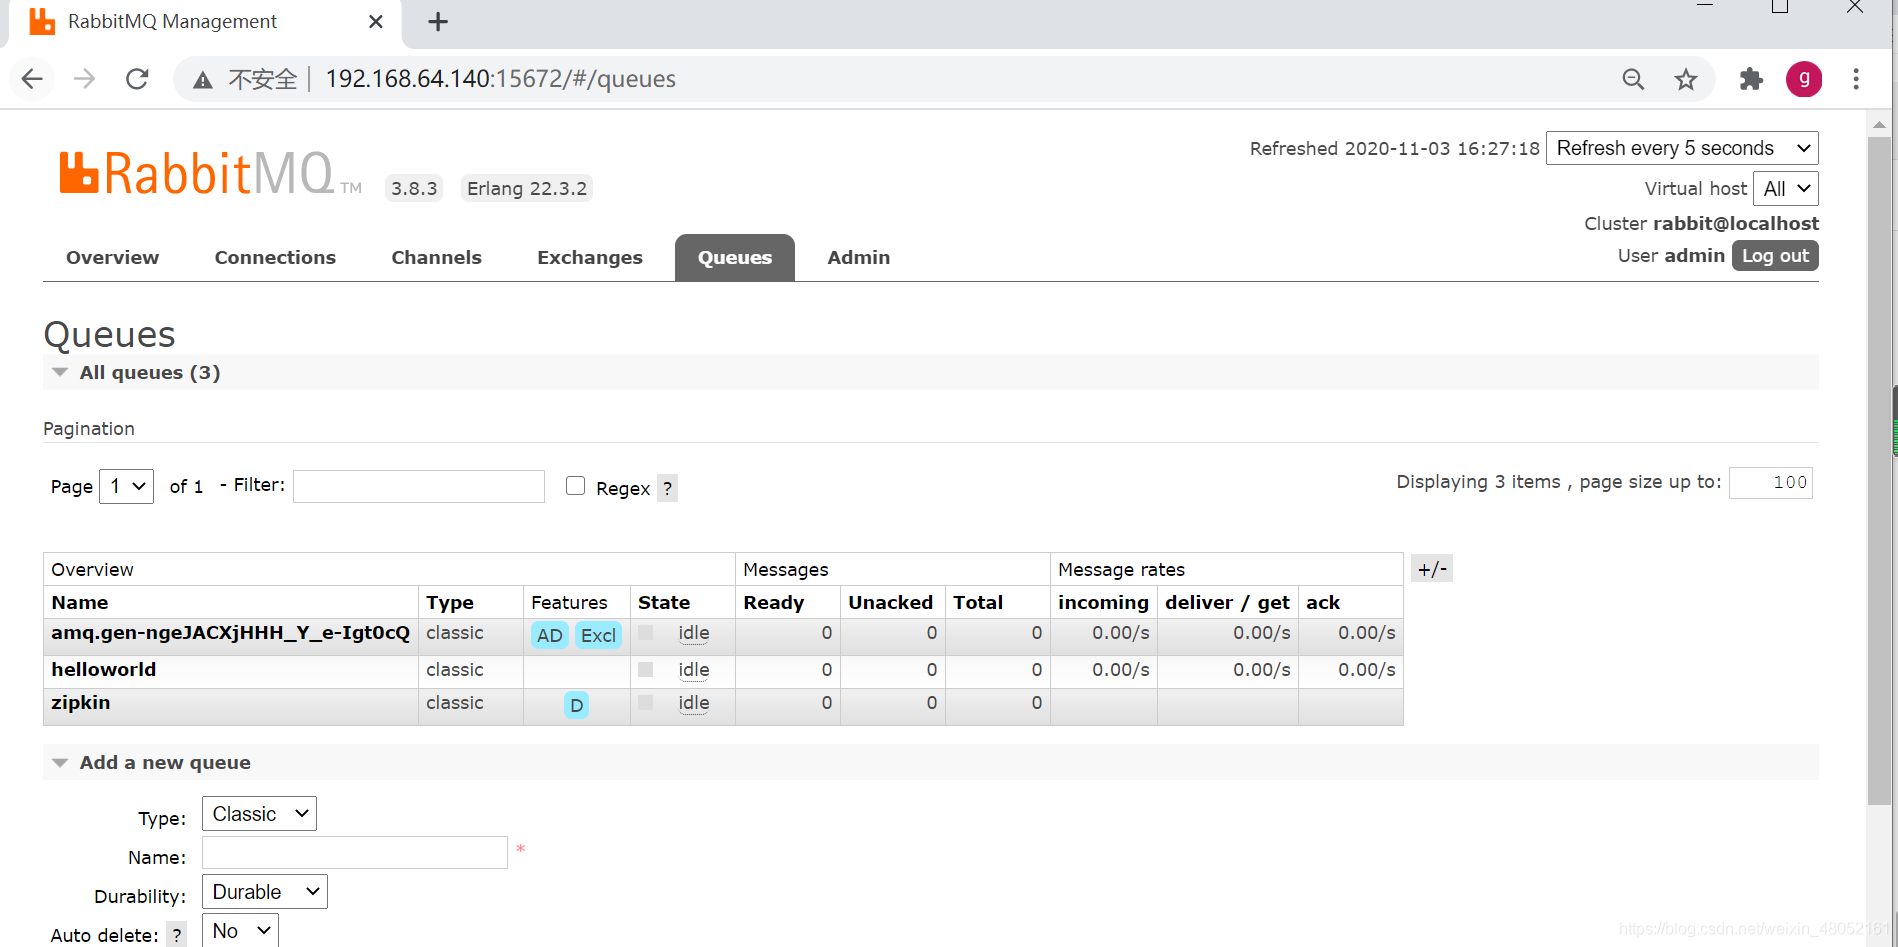The width and height of the screenshot is (1898, 947).
Task: Toggle table columns with +/- button
Action: [1432, 569]
